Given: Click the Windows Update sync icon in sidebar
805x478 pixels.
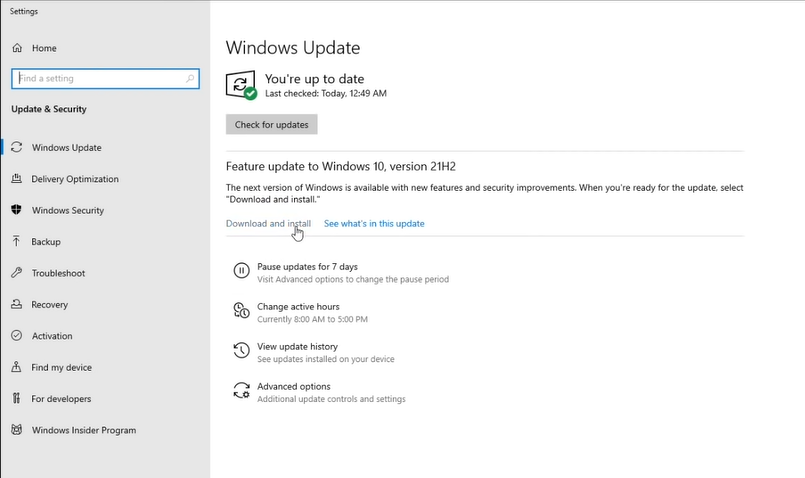Looking at the screenshot, I should click(x=17, y=148).
